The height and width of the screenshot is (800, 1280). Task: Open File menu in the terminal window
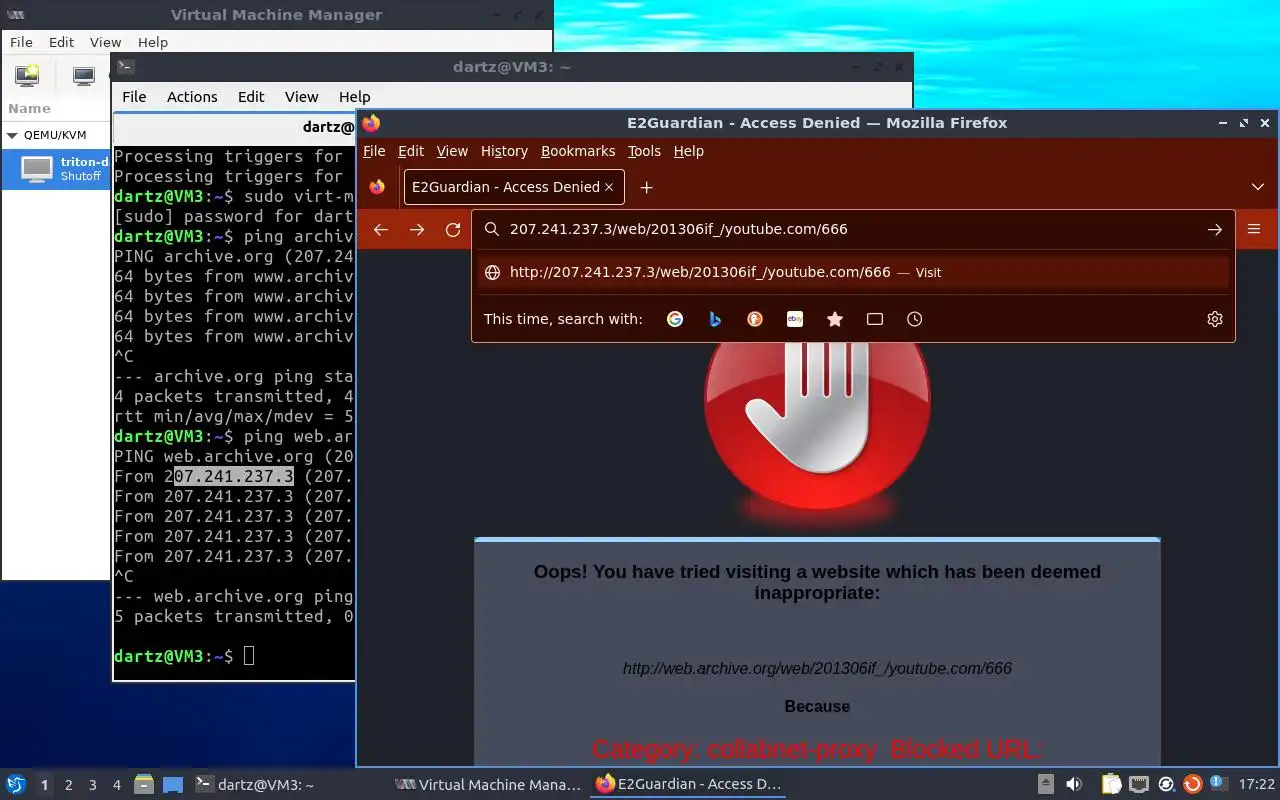click(134, 97)
